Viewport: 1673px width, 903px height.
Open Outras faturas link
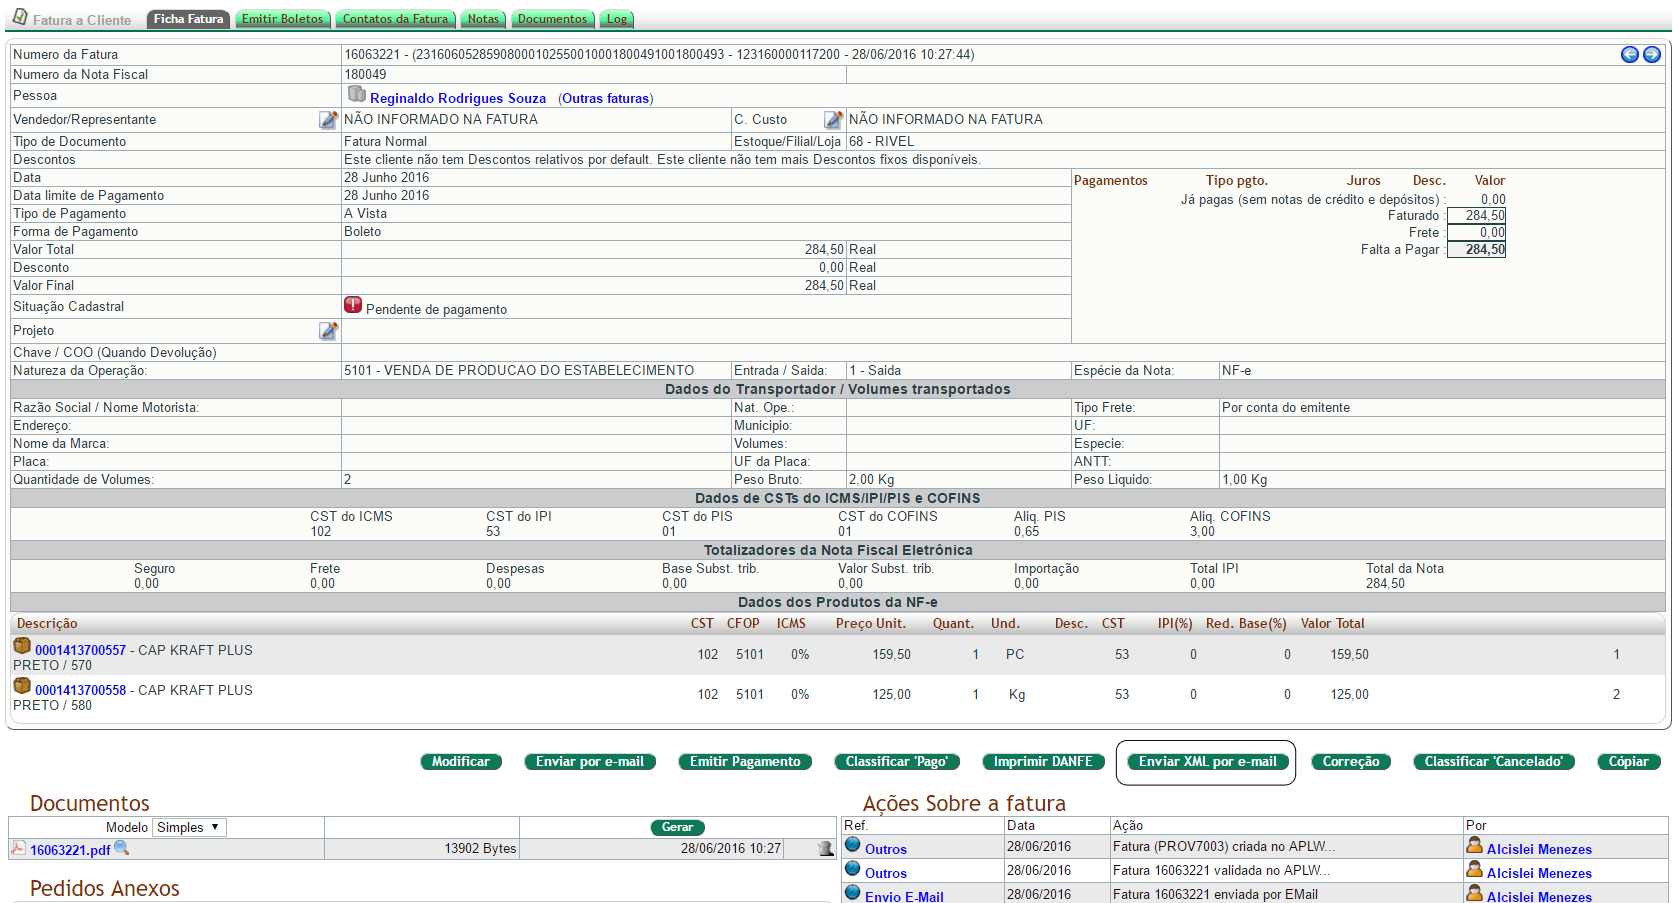click(606, 98)
